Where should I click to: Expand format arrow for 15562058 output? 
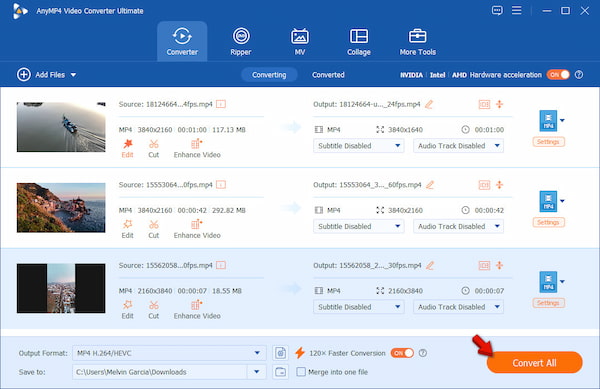pos(562,282)
